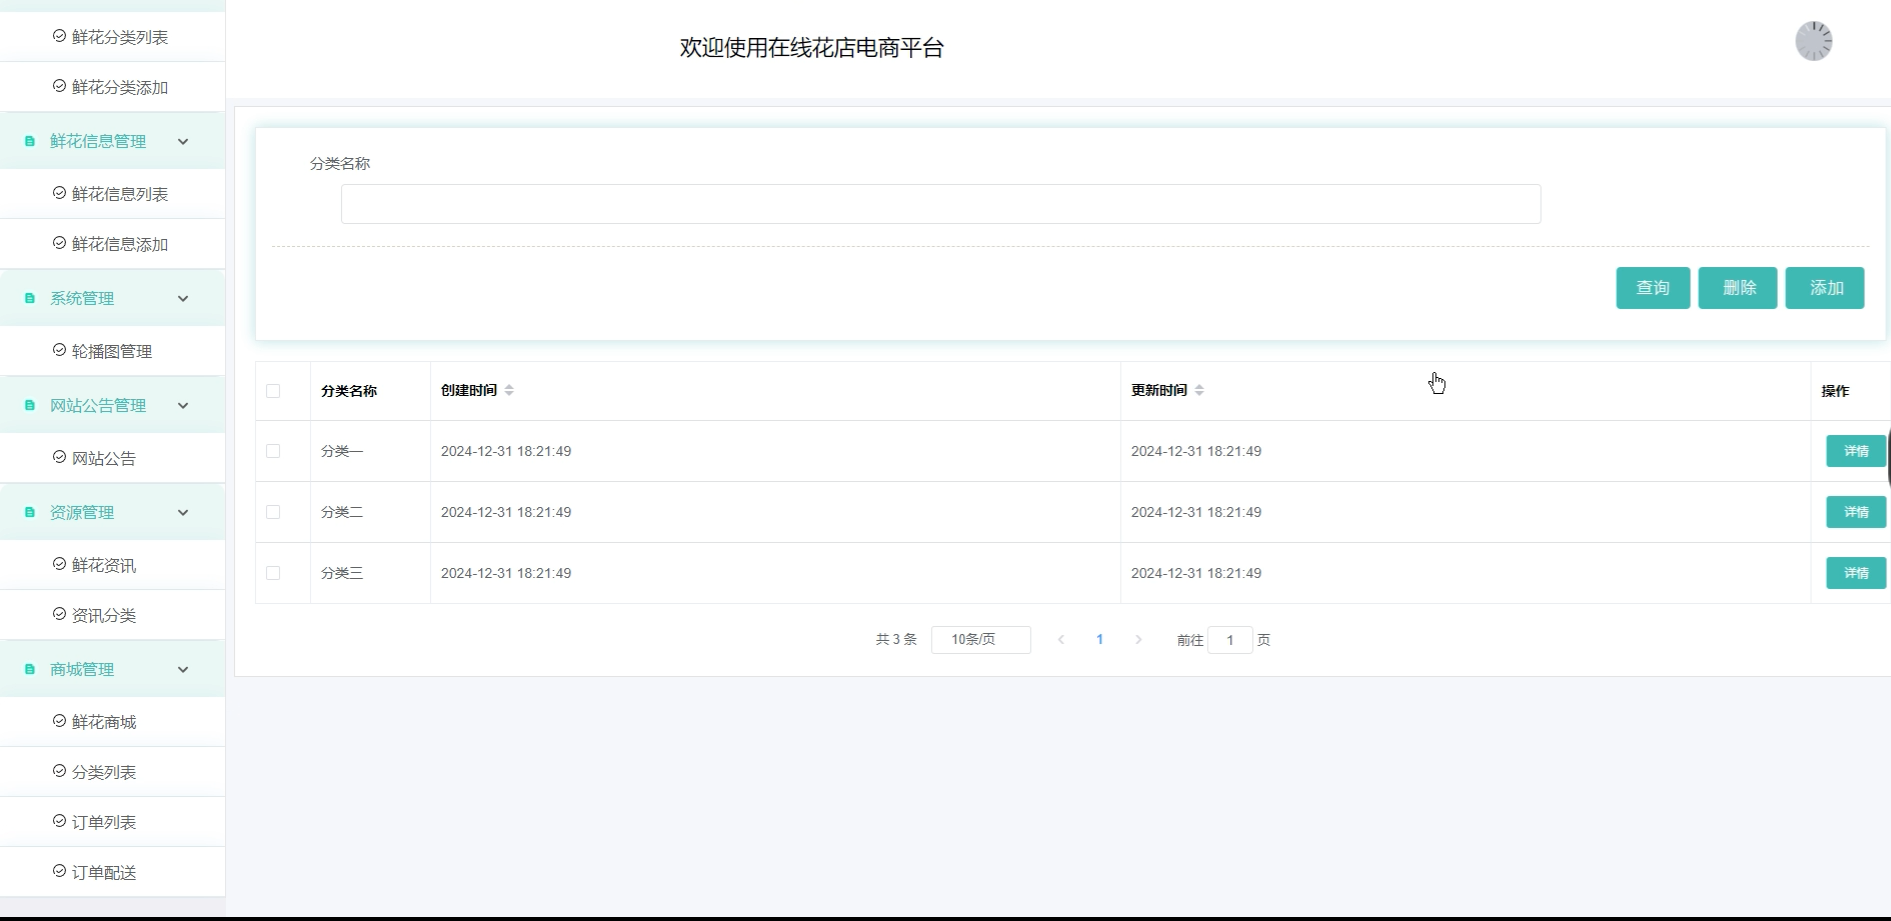
Task: Click the 商城管理 document icon
Action: (x=29, y=669)
